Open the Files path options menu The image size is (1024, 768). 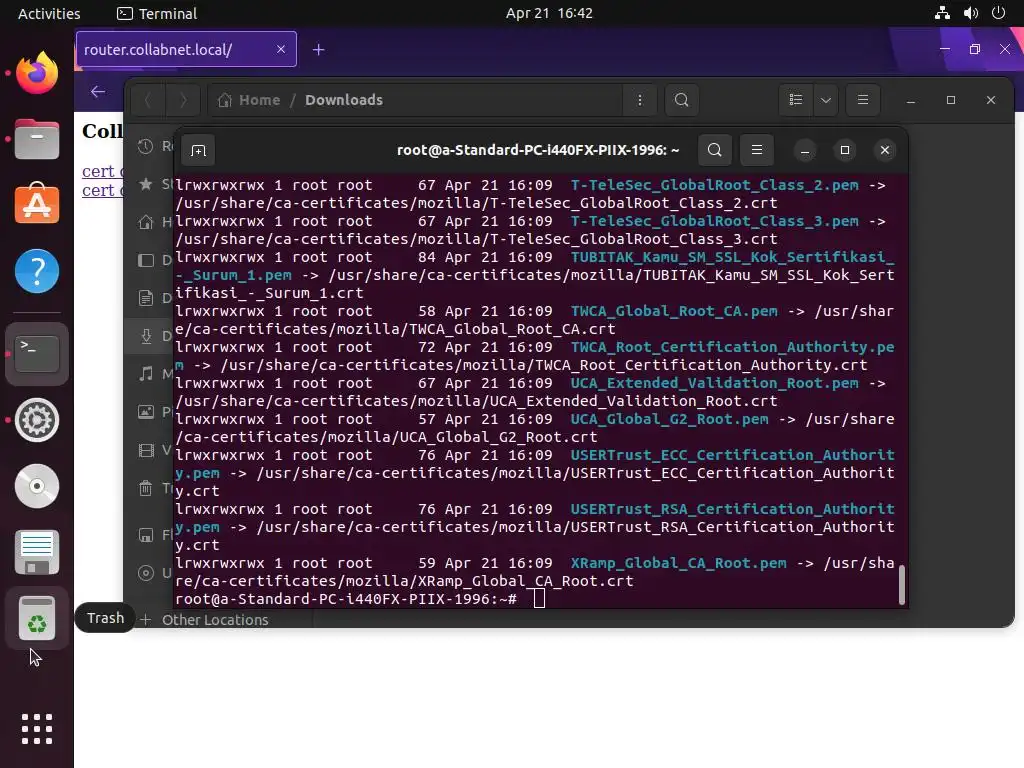(x=639, y=100)
